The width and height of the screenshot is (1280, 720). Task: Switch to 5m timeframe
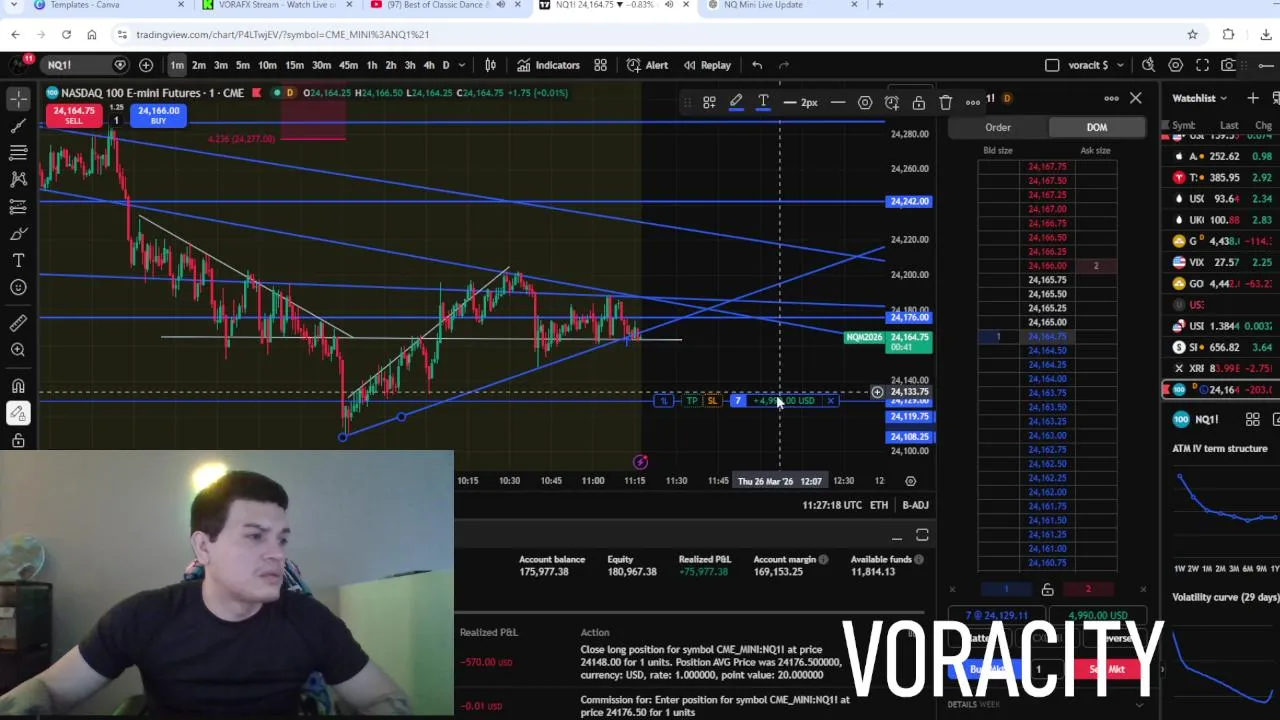coord(243,65)
